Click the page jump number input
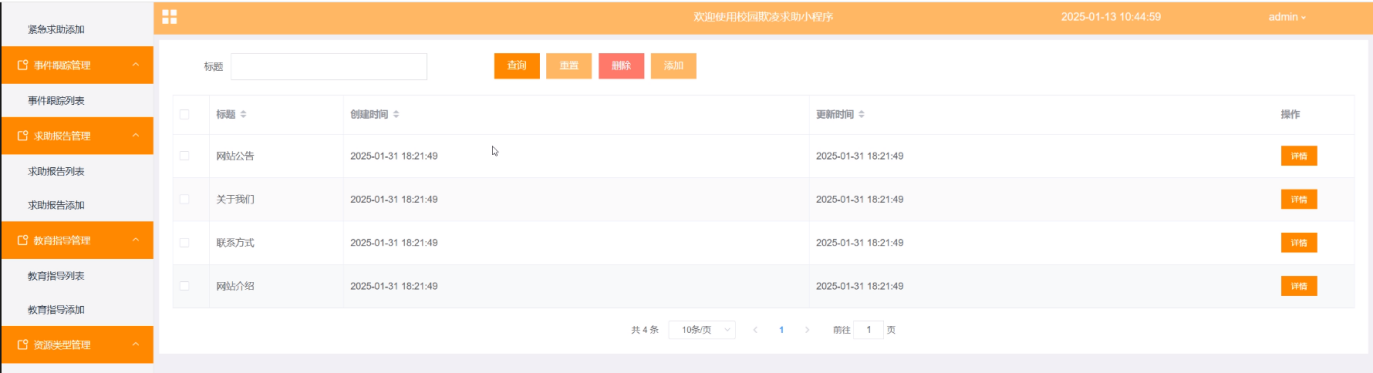 [x=868, y=329]
